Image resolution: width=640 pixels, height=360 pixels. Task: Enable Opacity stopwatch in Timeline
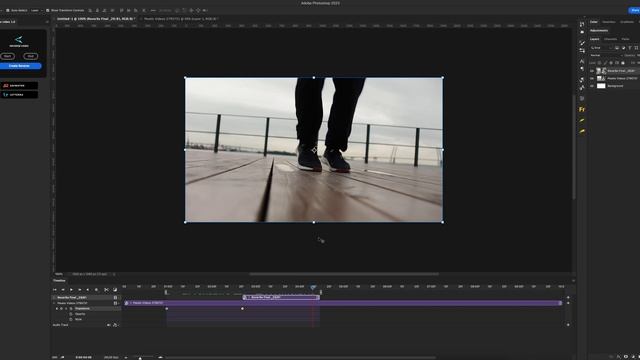(71, 314)
